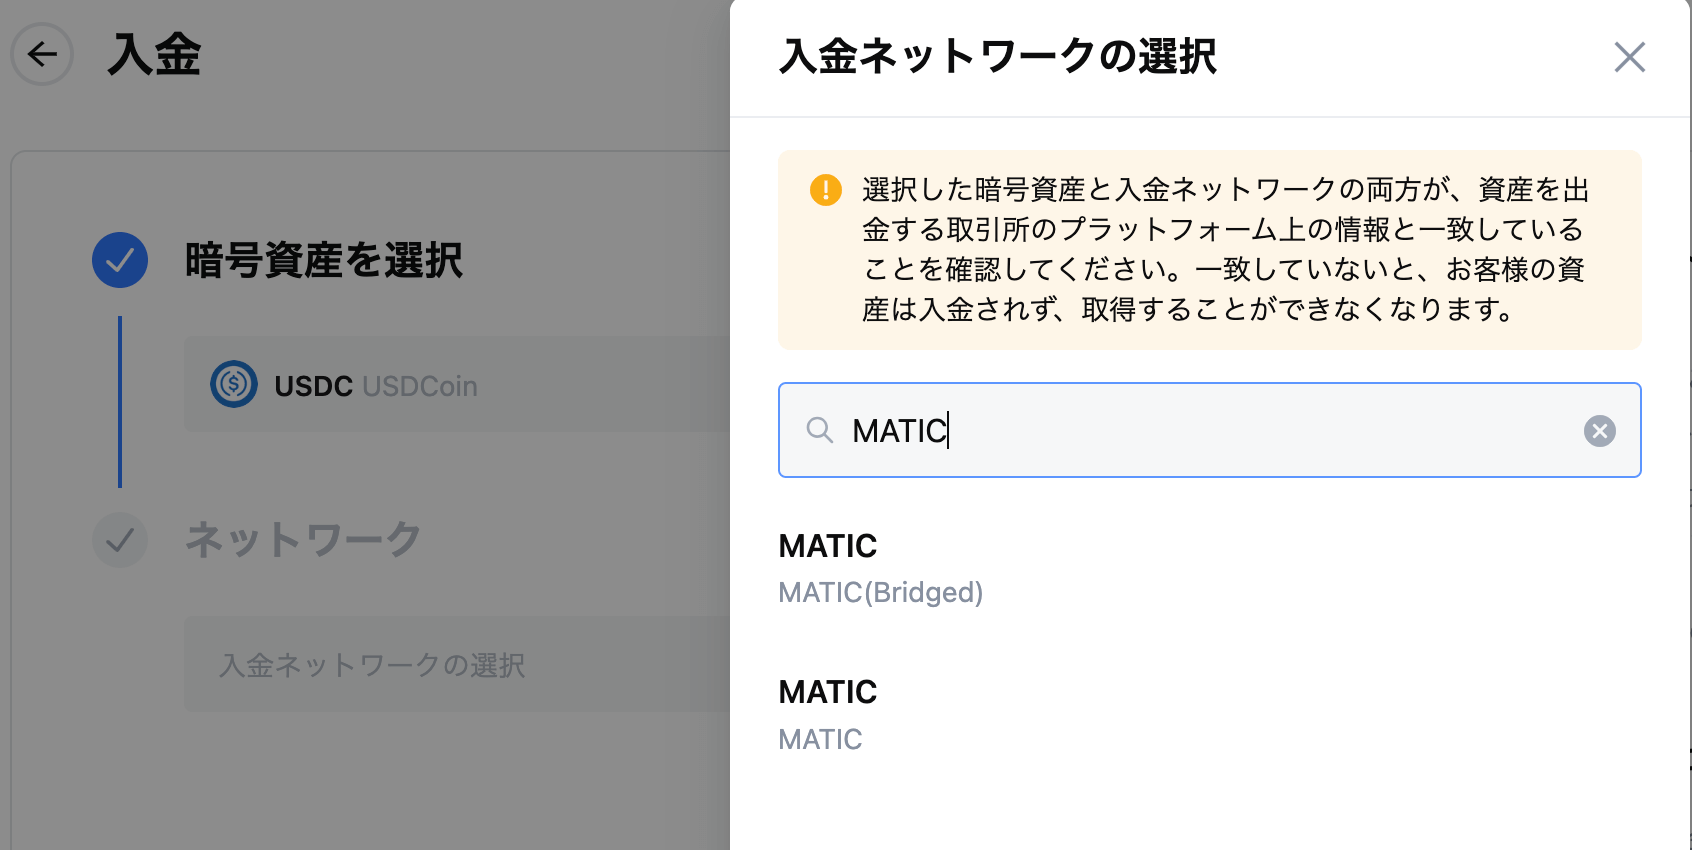Click the gray checkmark network step icon
The width and height of the screenshot is (1692, 850).
click(120, 540)
